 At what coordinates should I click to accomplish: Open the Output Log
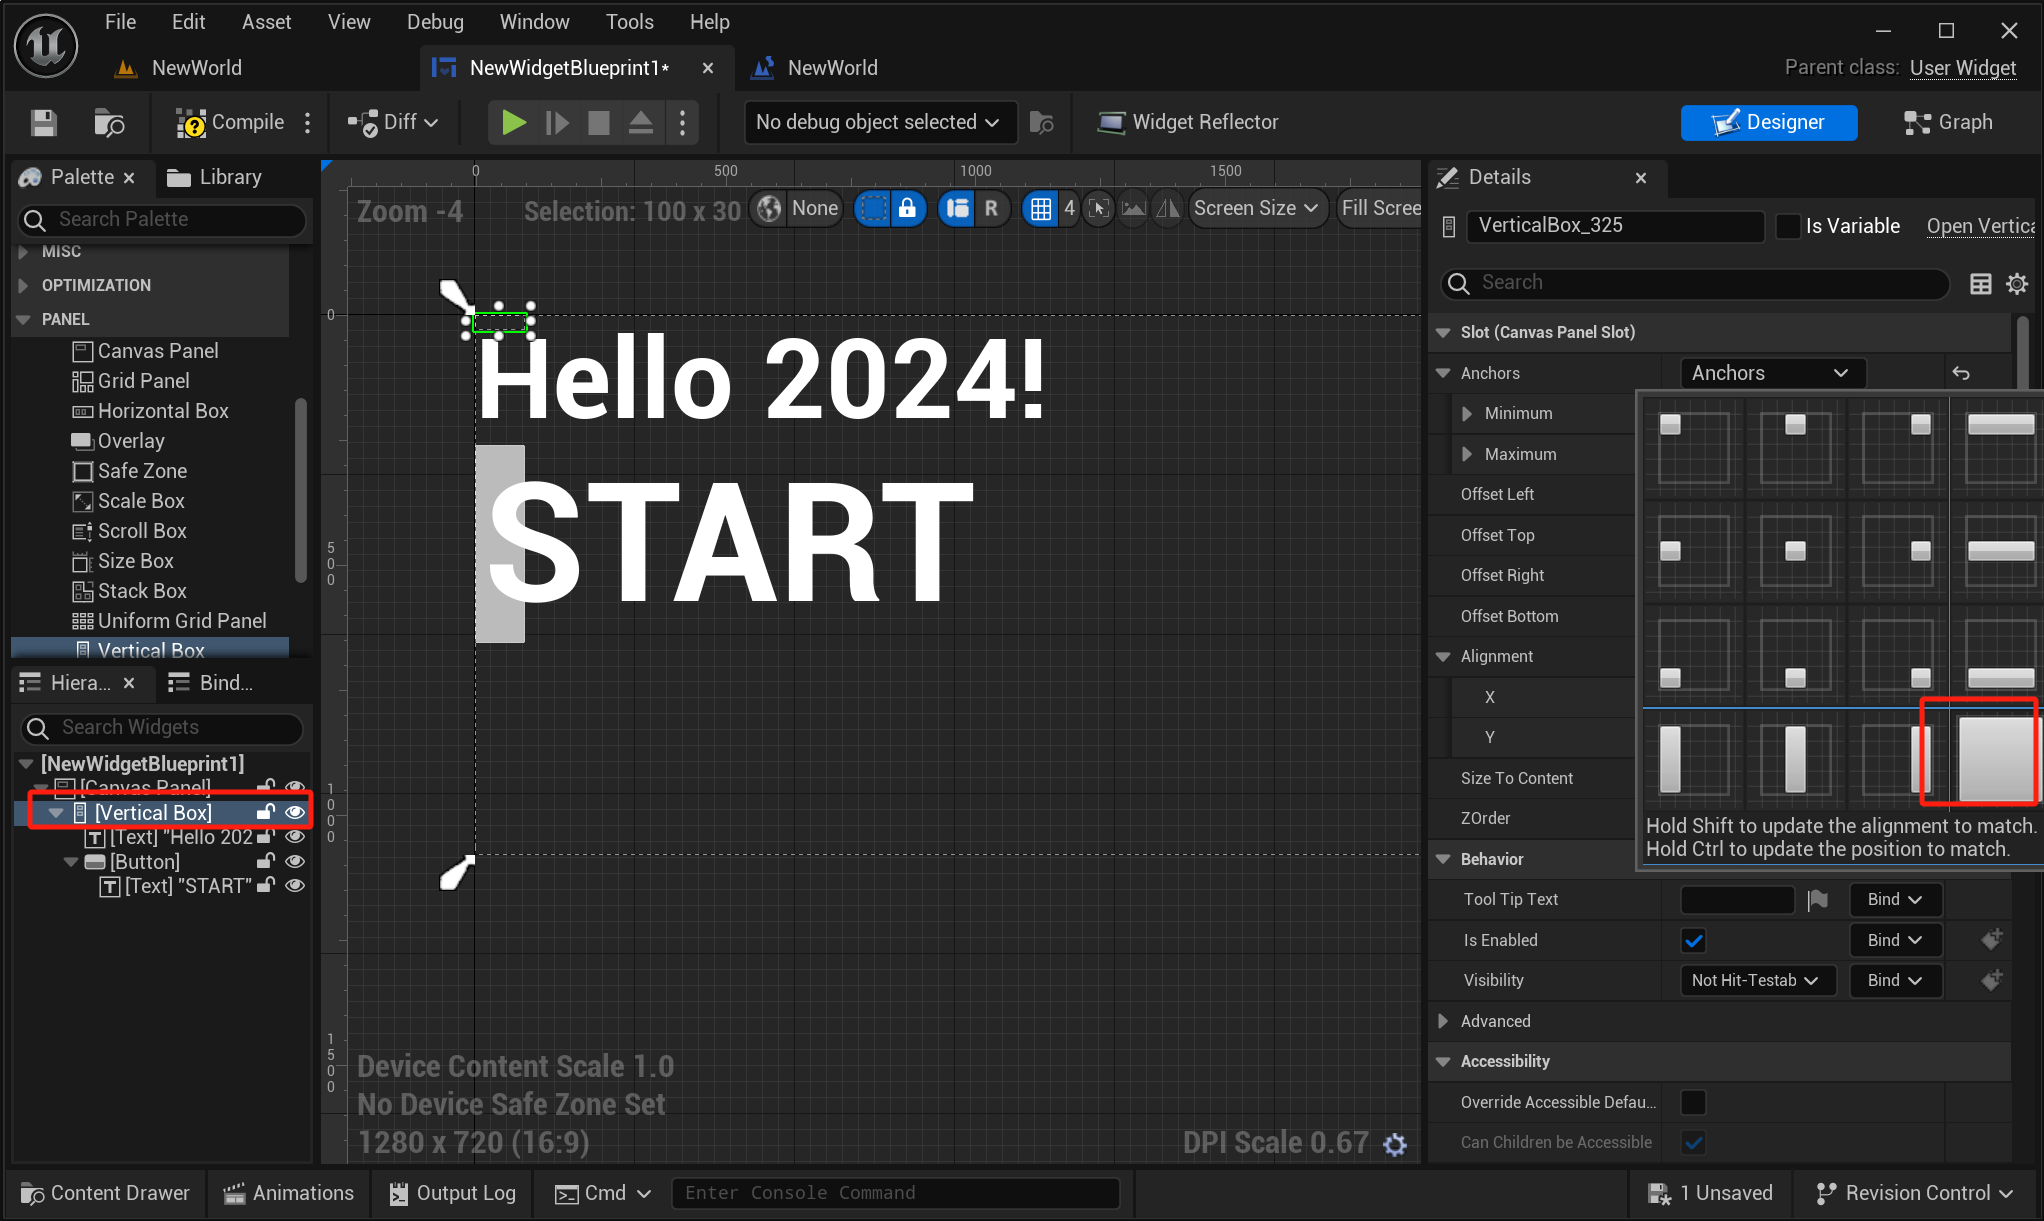click(x=452, y=1194)
